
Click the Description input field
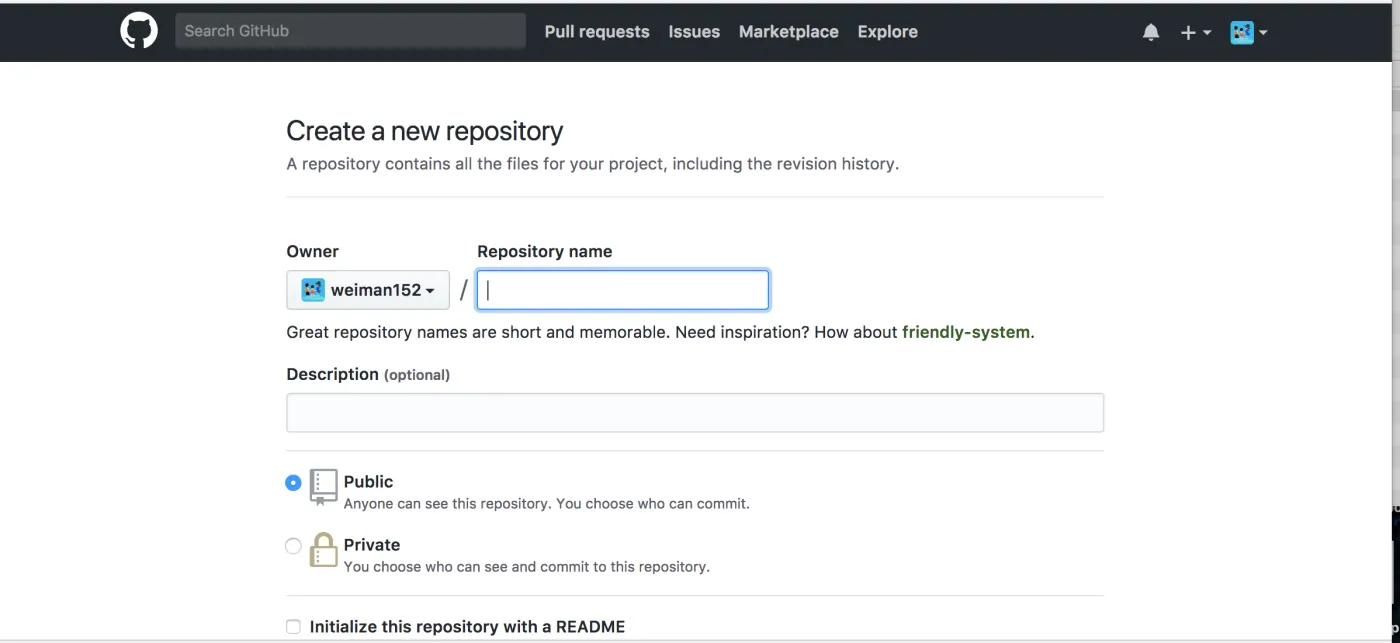tap(695, 412)
